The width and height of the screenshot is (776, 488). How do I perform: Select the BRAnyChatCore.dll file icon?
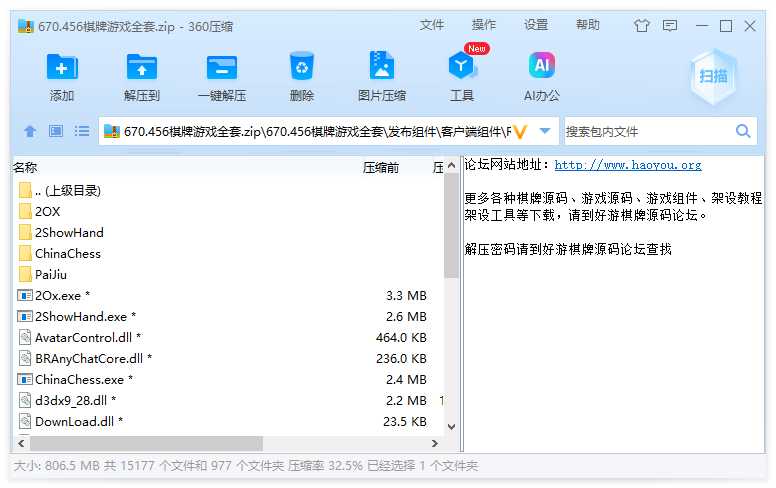25,358
